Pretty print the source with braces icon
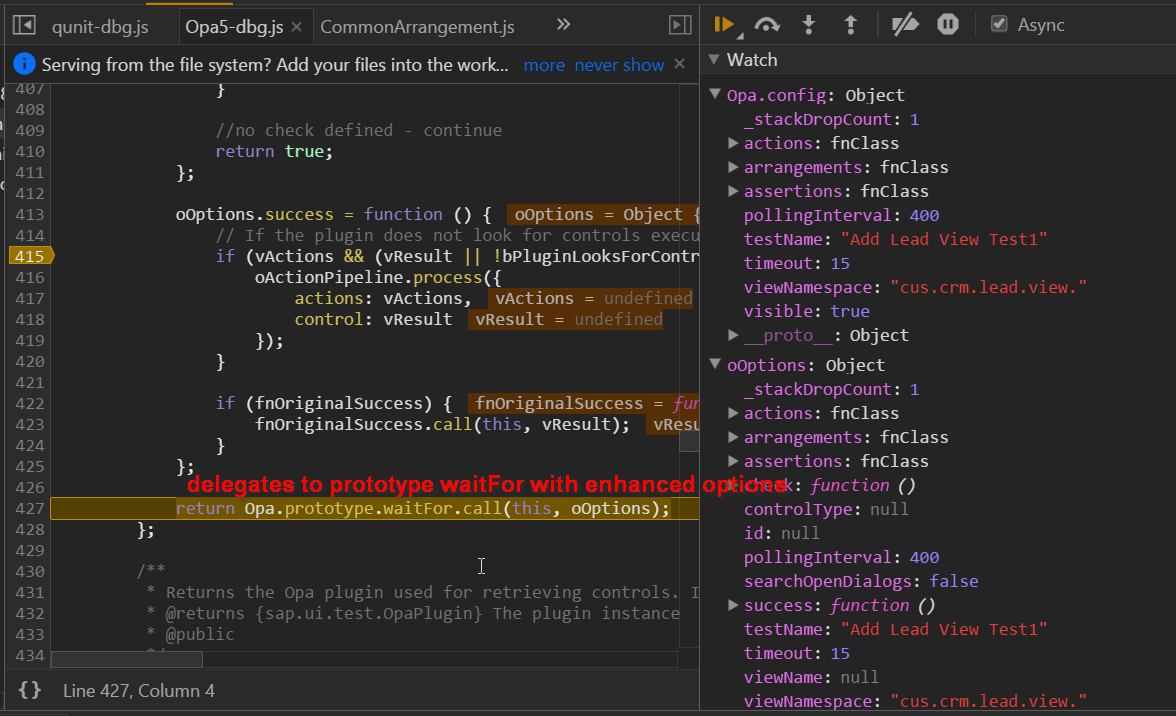Screen dimensions: 1176x716 click(x=29, y=690)
